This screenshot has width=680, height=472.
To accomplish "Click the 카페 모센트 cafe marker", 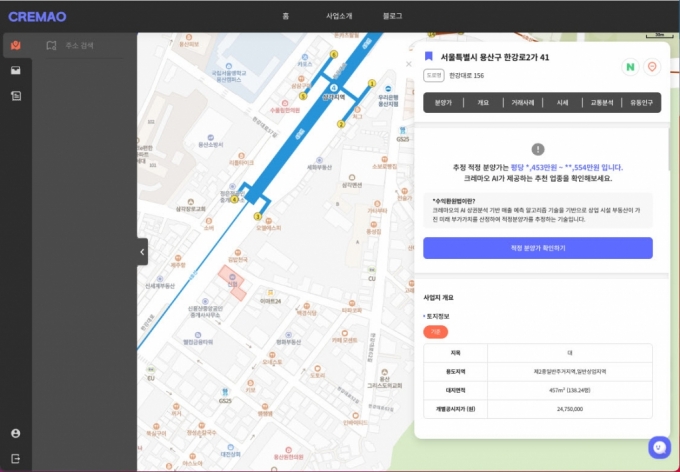I will (x=345, y=333).
